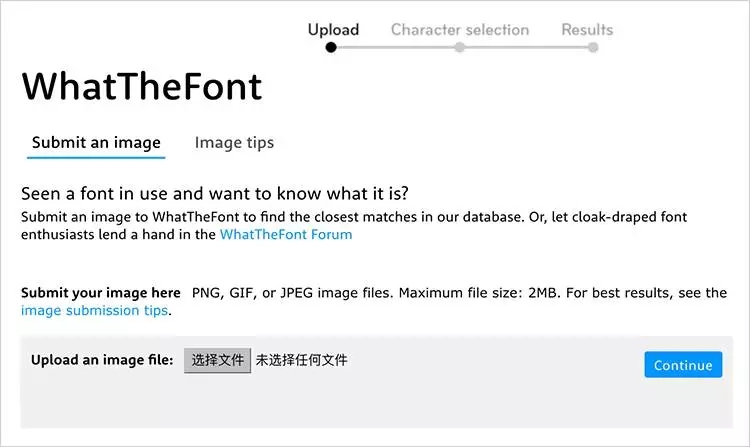Jump to the Results step label
750x447 pixels.
click(x=587, y=29)
